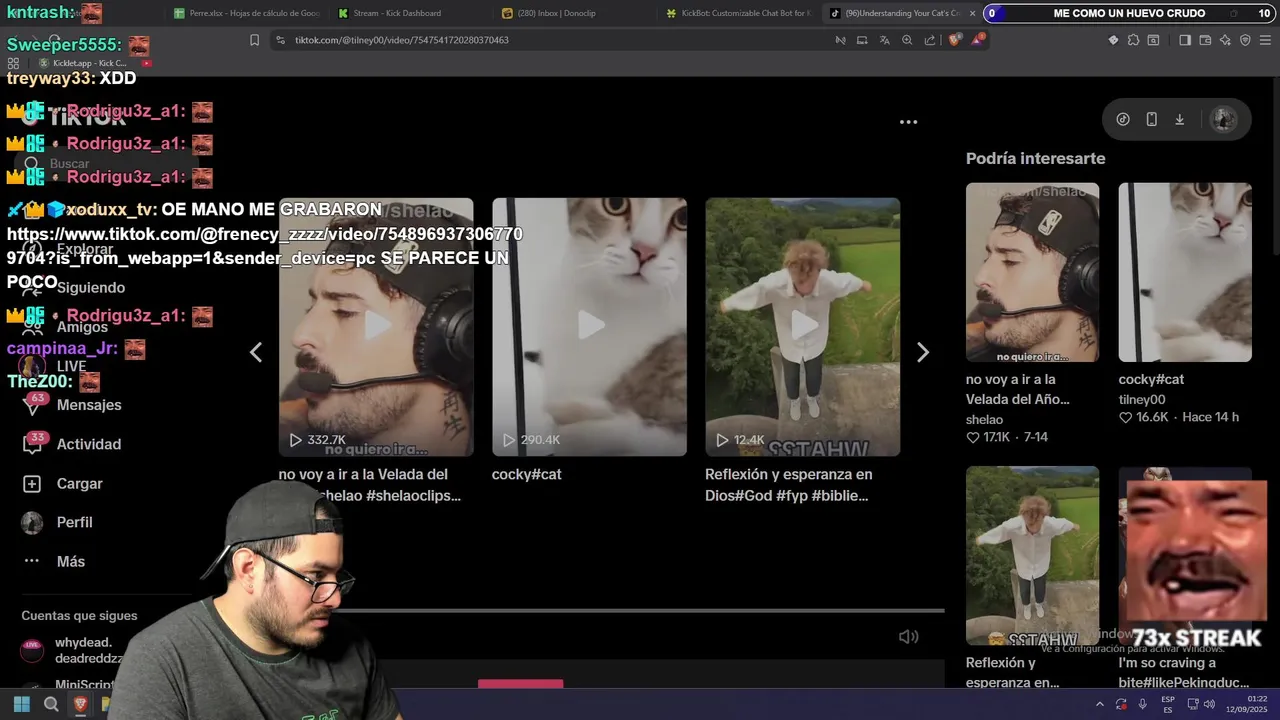Open the three-dot options menu
Image resolution: width=1280 pixels, height=720 pixels.
908,122
